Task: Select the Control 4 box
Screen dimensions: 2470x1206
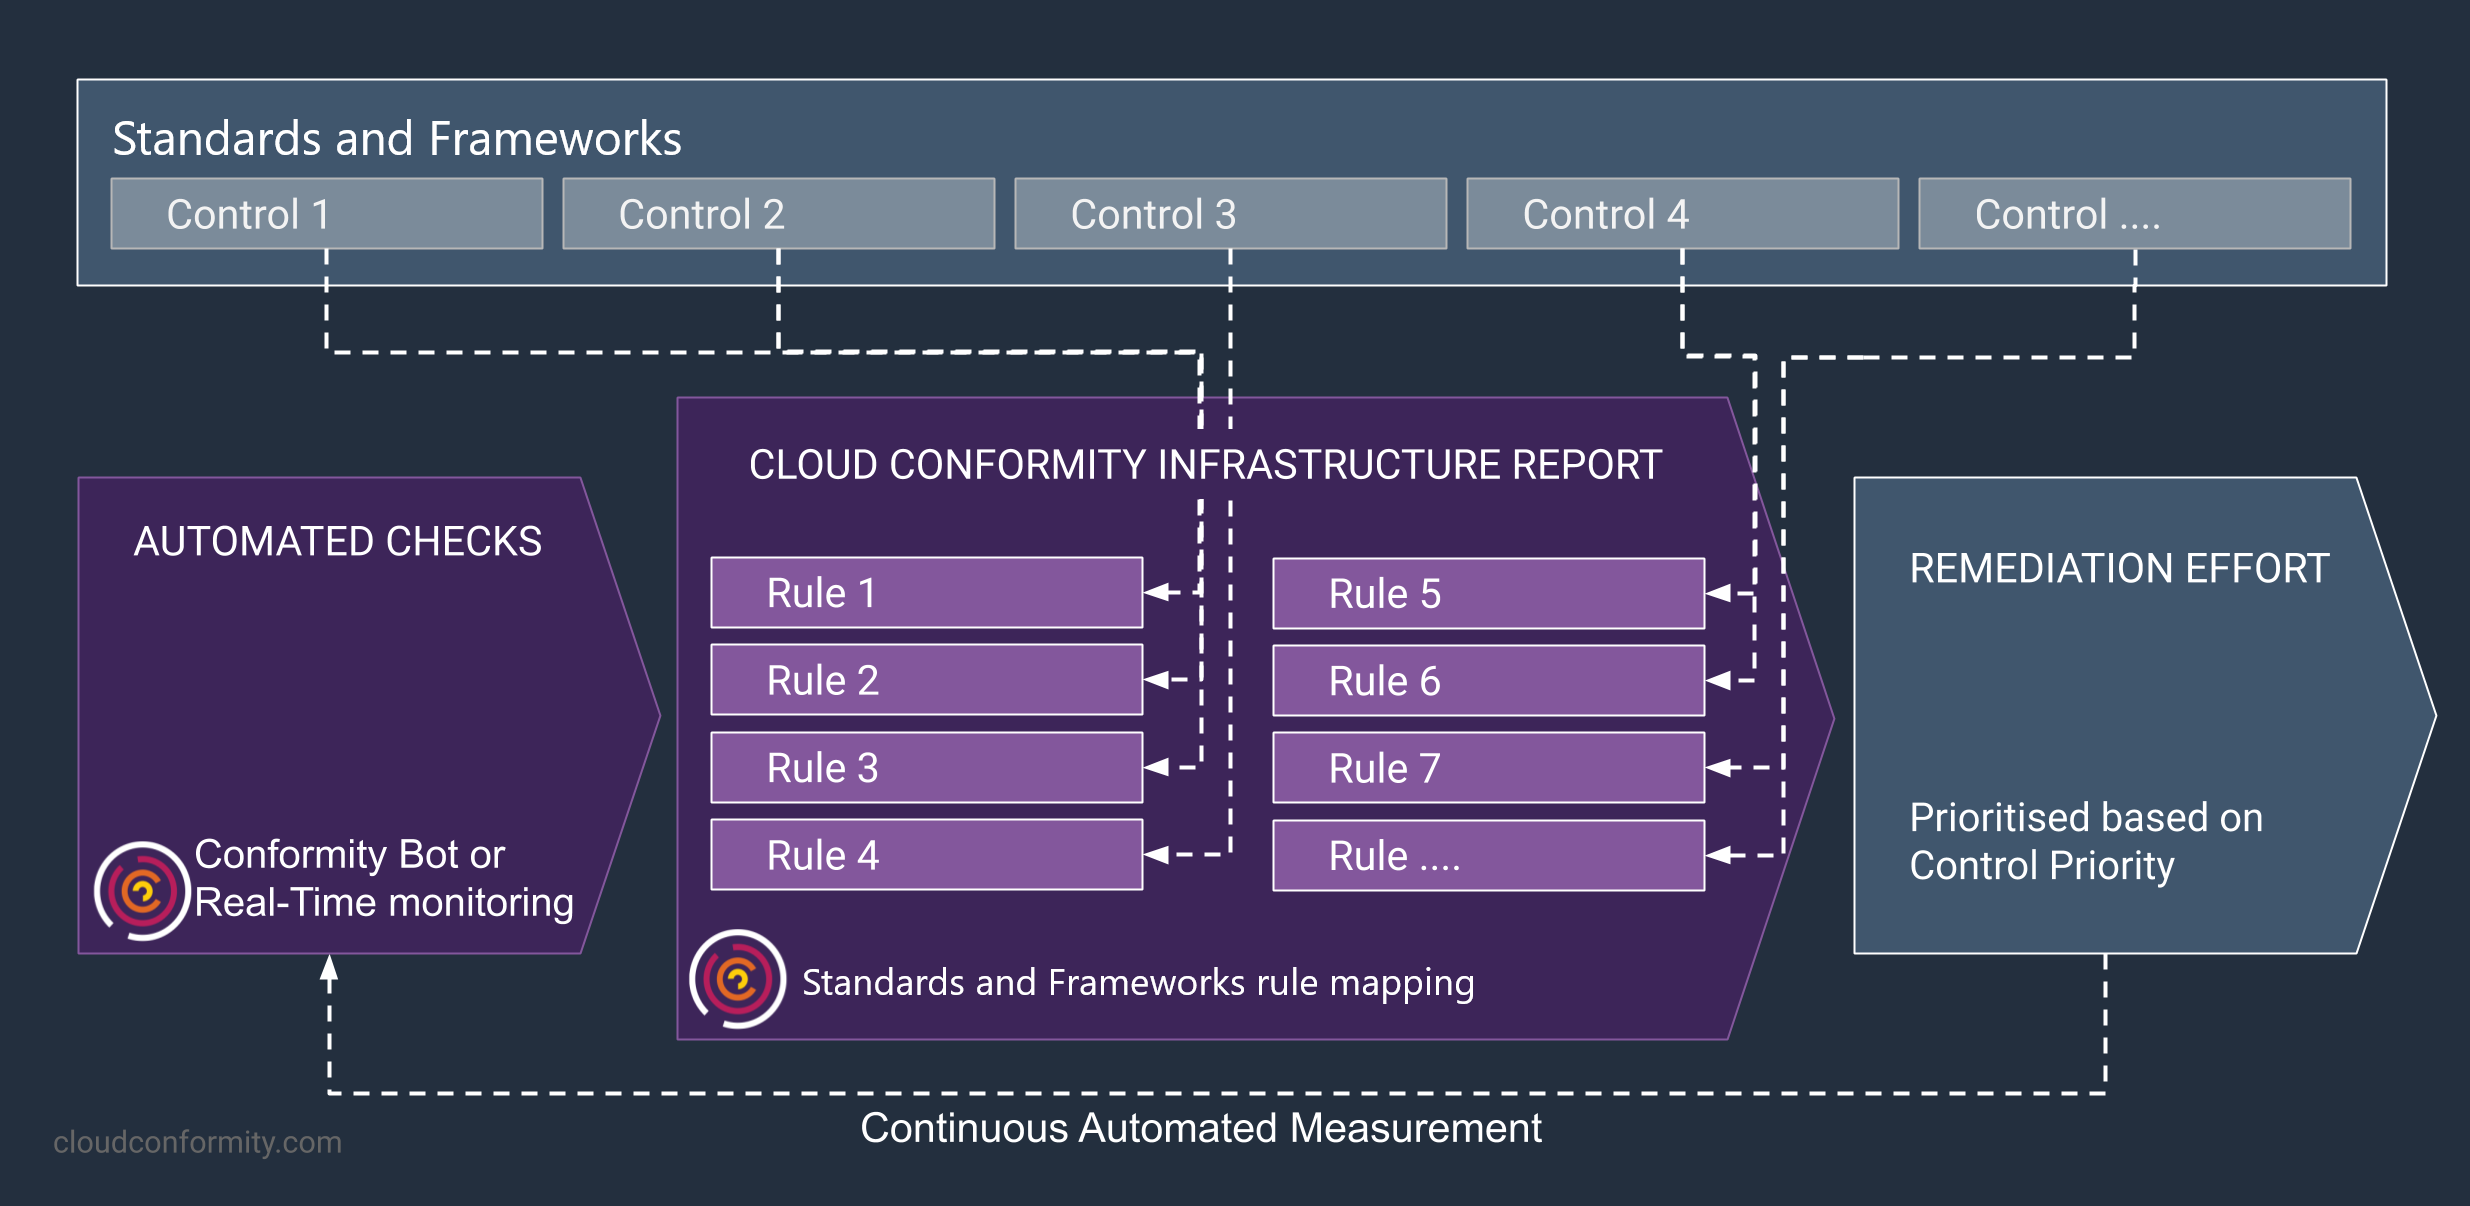Action: pos(1683,214)
